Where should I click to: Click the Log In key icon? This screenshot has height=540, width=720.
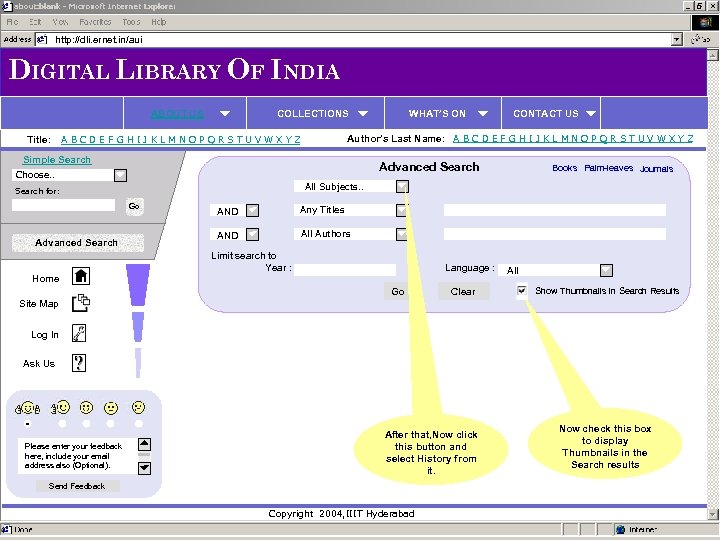tap(79, 333)
